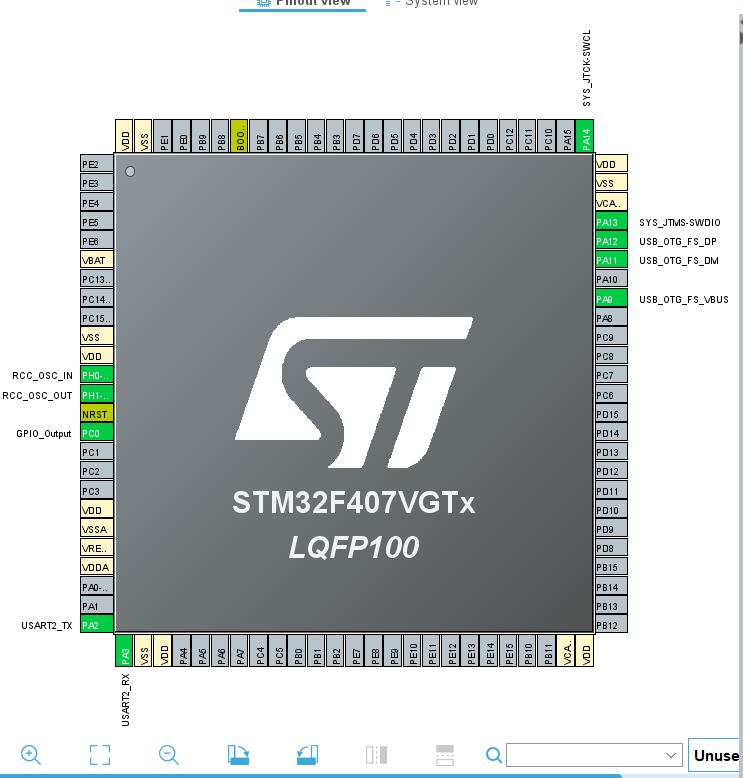Select pin PA11 labeled USB_OTG_FS_DM

click(611, 260)
